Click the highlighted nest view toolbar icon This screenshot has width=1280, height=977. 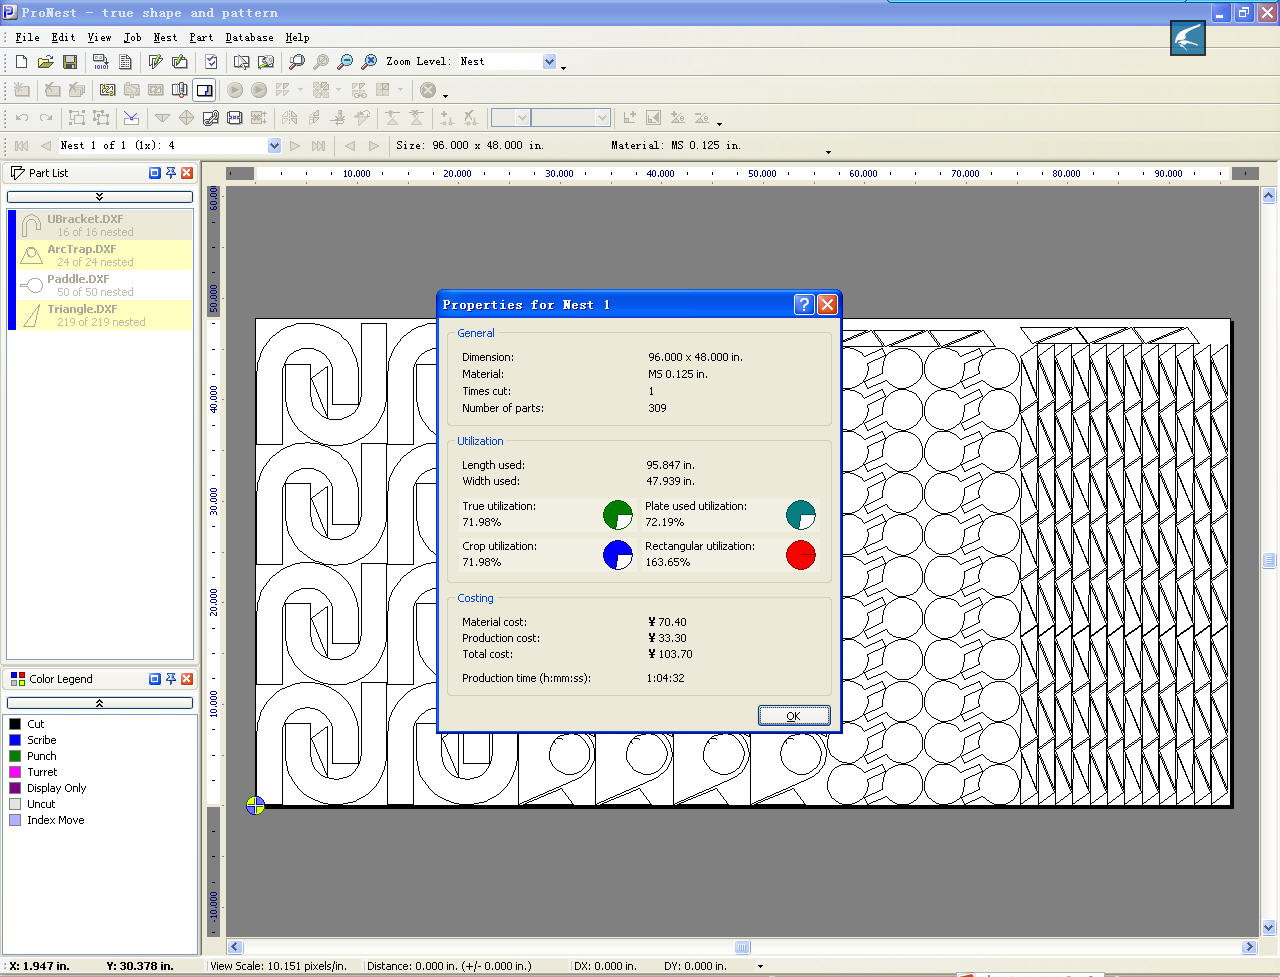(x=204, y=90)
